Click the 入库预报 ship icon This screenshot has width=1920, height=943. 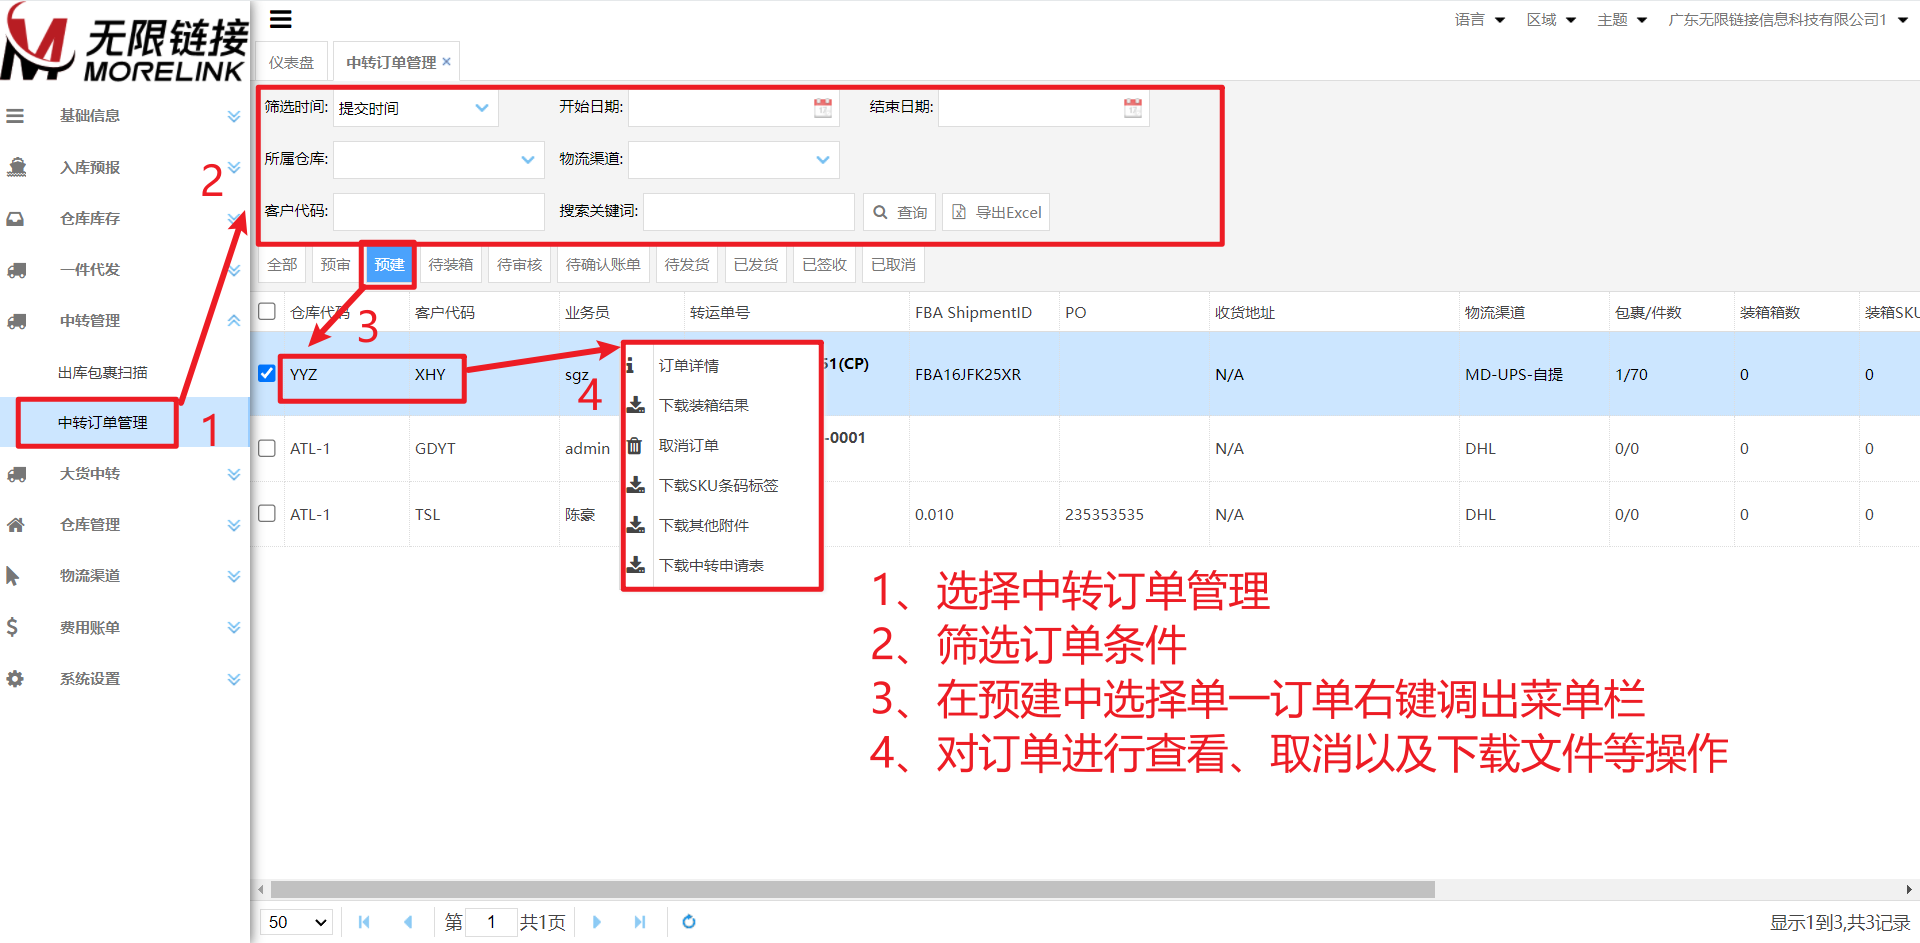[16, 167]
